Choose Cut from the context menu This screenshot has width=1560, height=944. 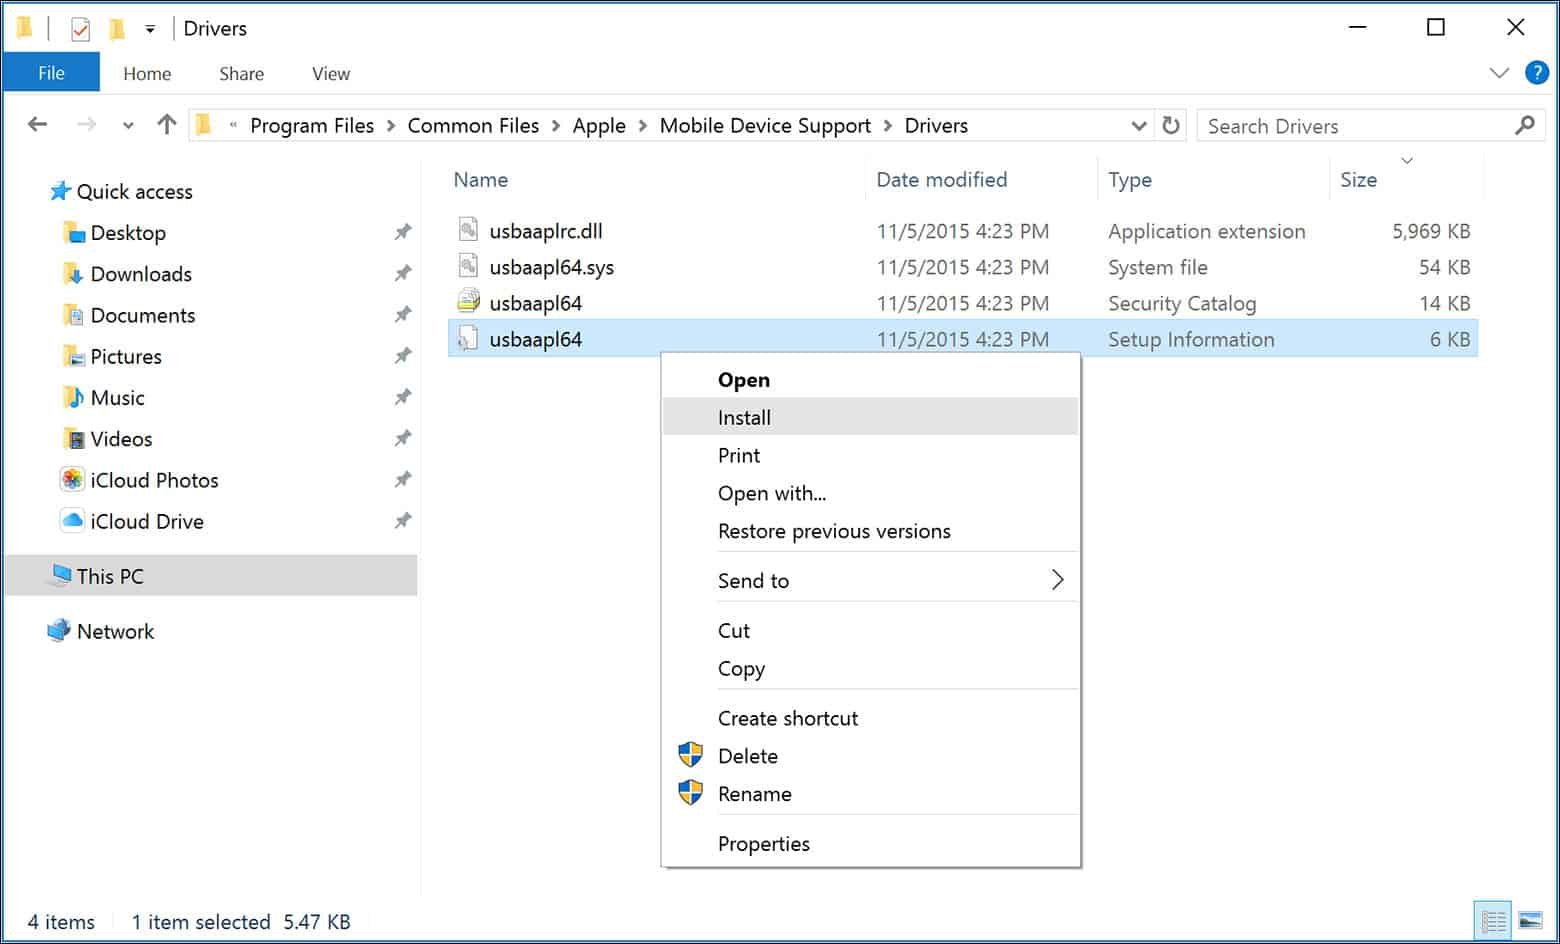(870, 630)
